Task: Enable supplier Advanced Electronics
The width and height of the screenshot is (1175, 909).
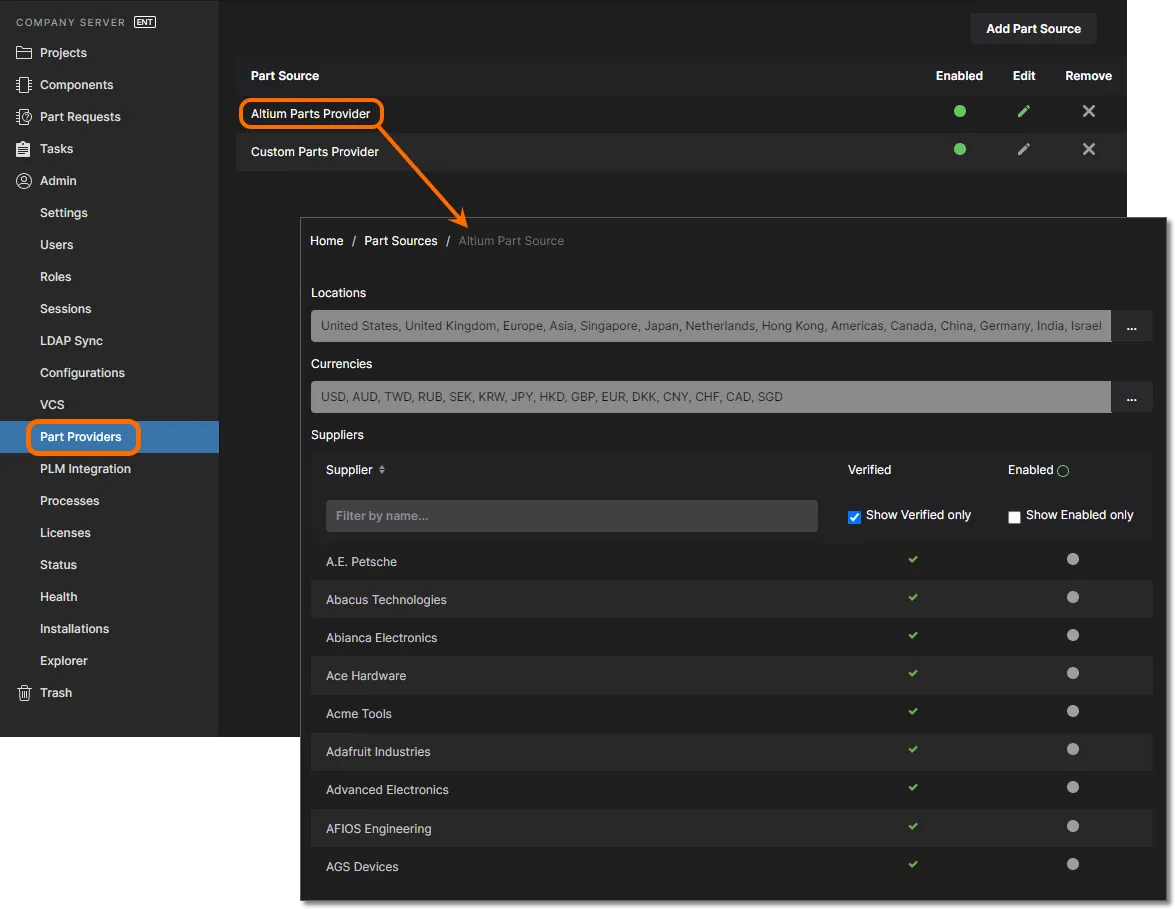Action: tap(1072, 787)
